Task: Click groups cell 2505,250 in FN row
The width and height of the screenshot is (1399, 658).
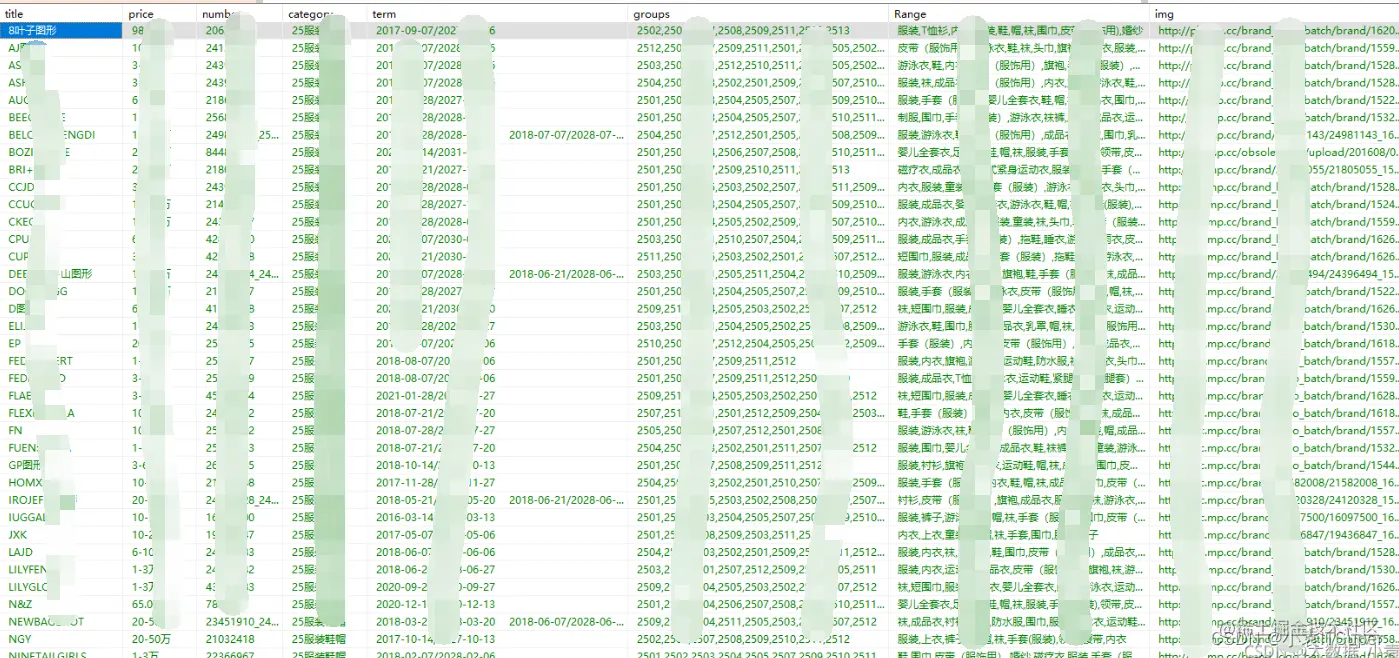Action: pyautogui.click(x=758, y=430)
